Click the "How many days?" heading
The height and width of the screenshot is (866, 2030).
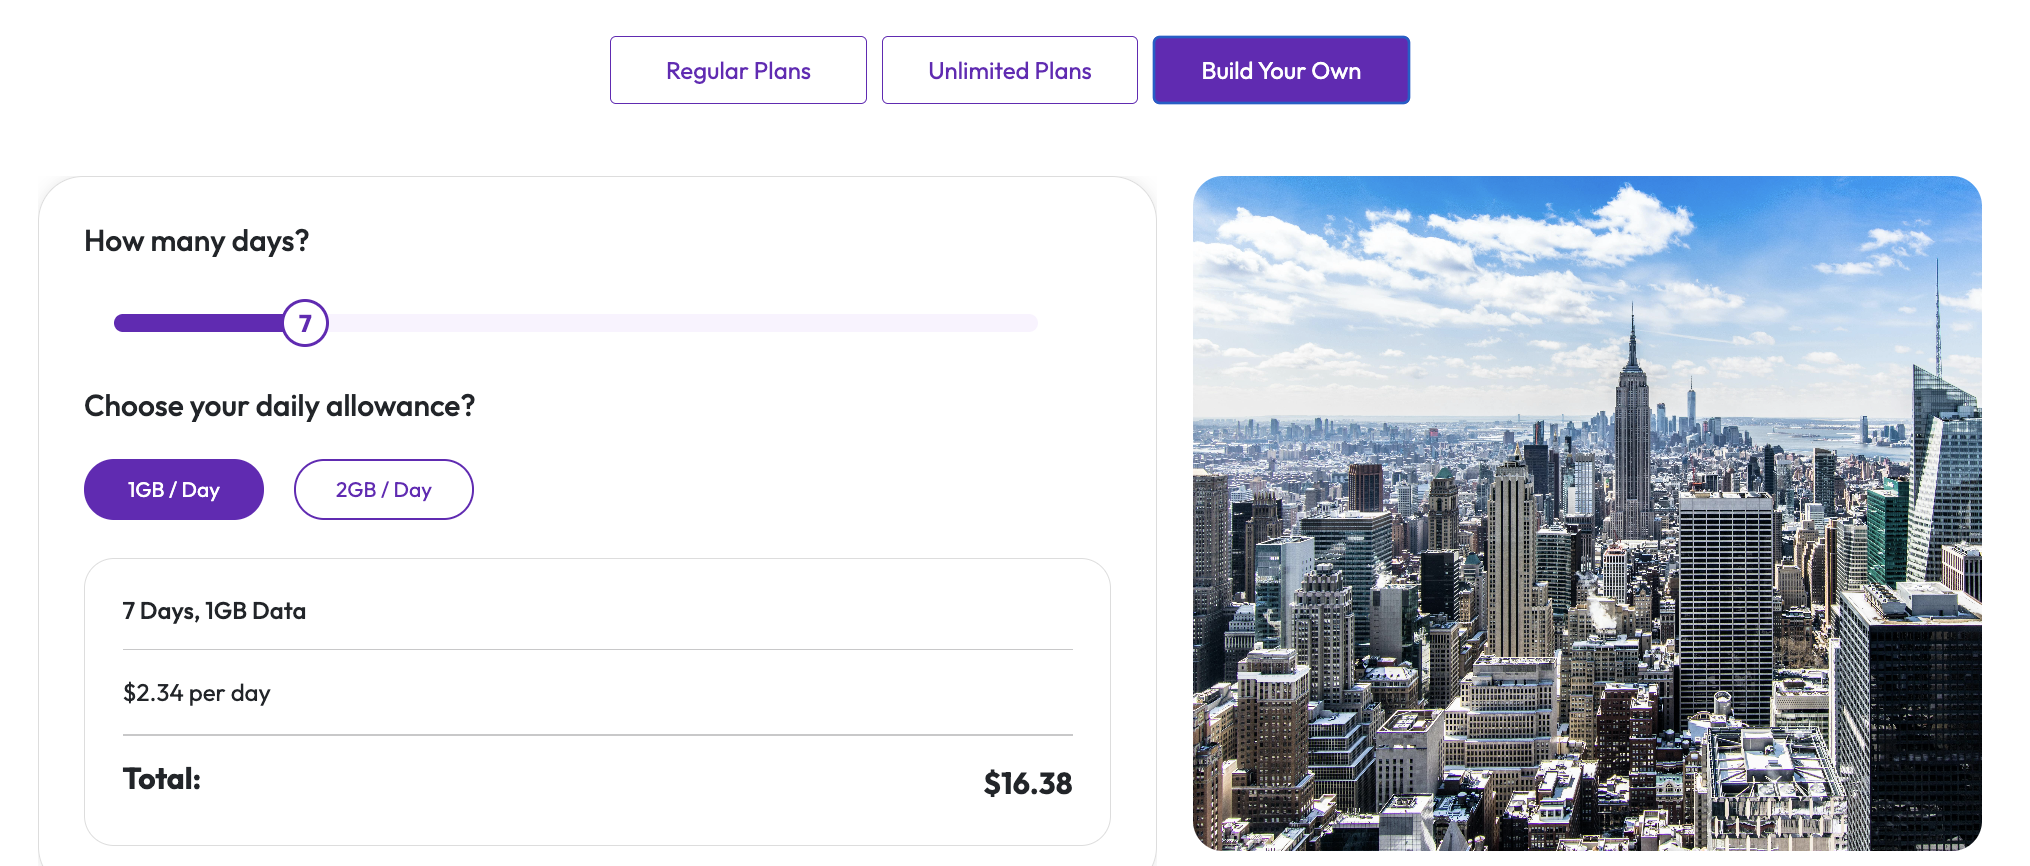coord(197,241)
